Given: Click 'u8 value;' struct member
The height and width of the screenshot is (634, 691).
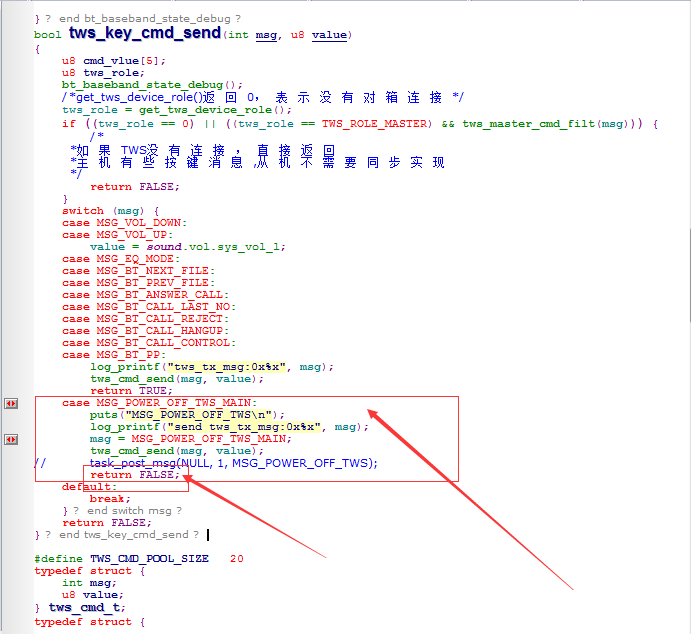Looking at the screenshot, I should pos(93,595).
